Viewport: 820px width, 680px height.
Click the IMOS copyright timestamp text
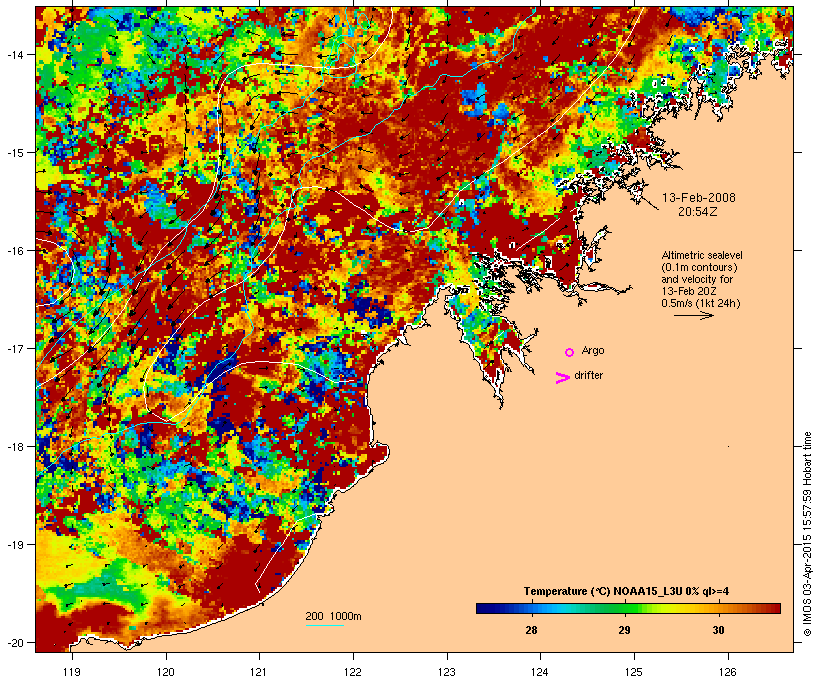pyautogui.click(x=808, y=534)
